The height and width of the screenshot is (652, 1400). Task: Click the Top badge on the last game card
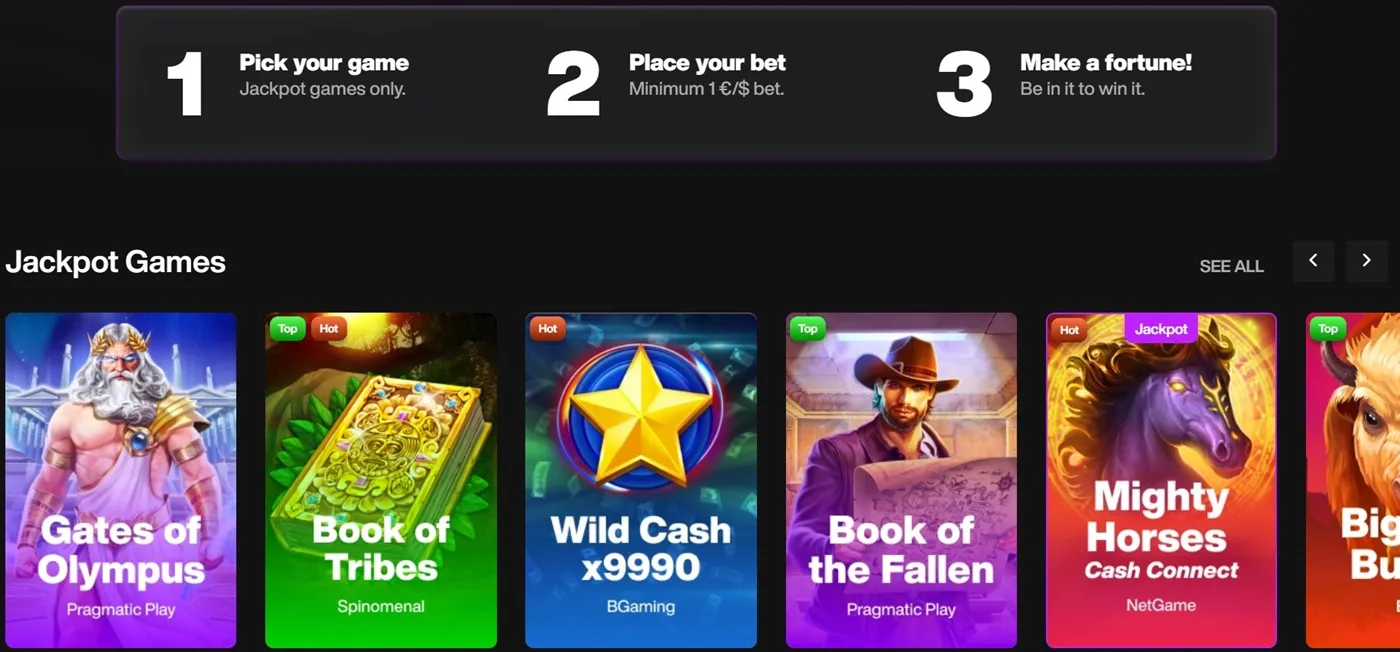tap(1328, 328)
